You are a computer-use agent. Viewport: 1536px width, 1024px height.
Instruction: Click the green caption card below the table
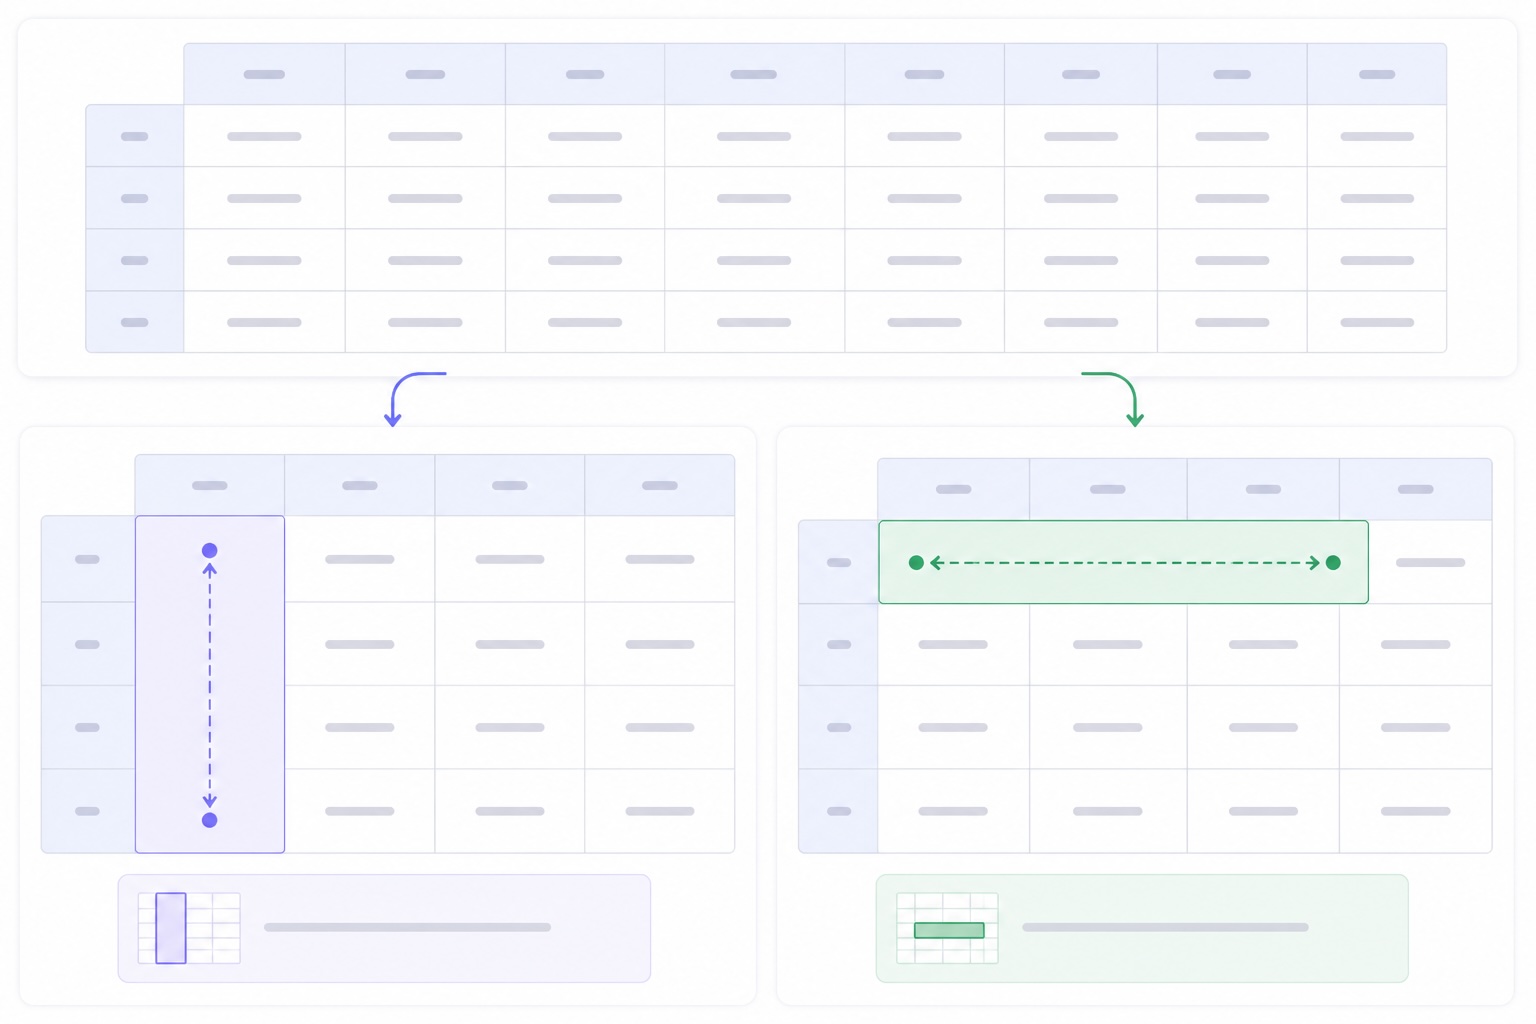[1142, 928]
